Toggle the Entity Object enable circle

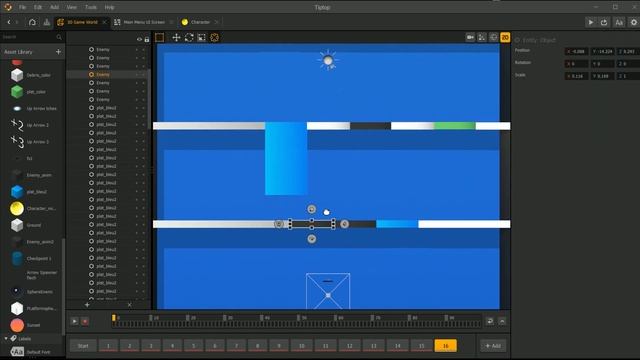(x=517, y=40)
